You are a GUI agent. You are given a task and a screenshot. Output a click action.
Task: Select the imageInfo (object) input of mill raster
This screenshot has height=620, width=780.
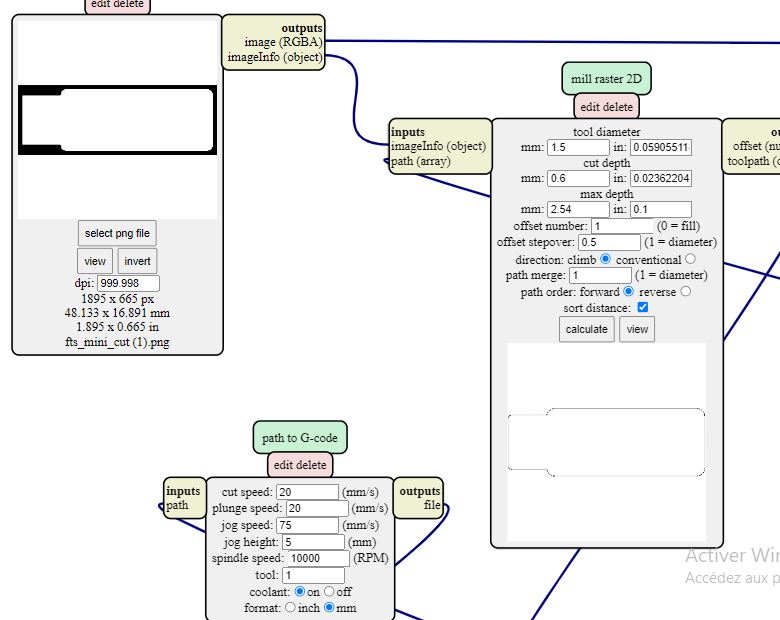click(x=438, y=146)
